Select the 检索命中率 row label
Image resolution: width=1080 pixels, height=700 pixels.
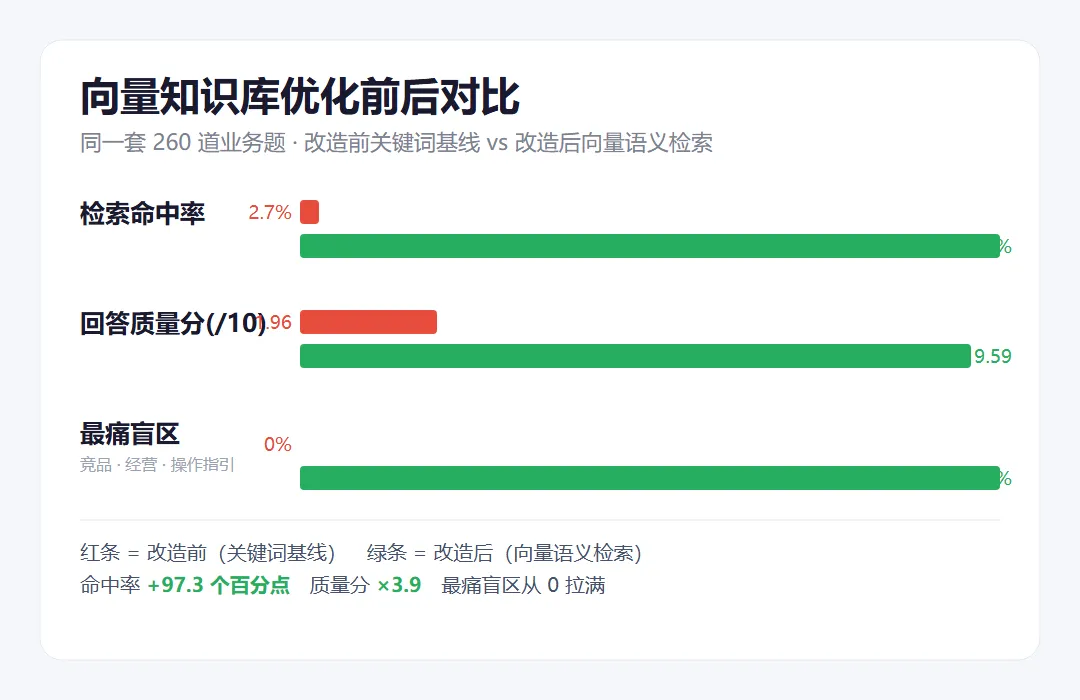click(x=143, y=214)
